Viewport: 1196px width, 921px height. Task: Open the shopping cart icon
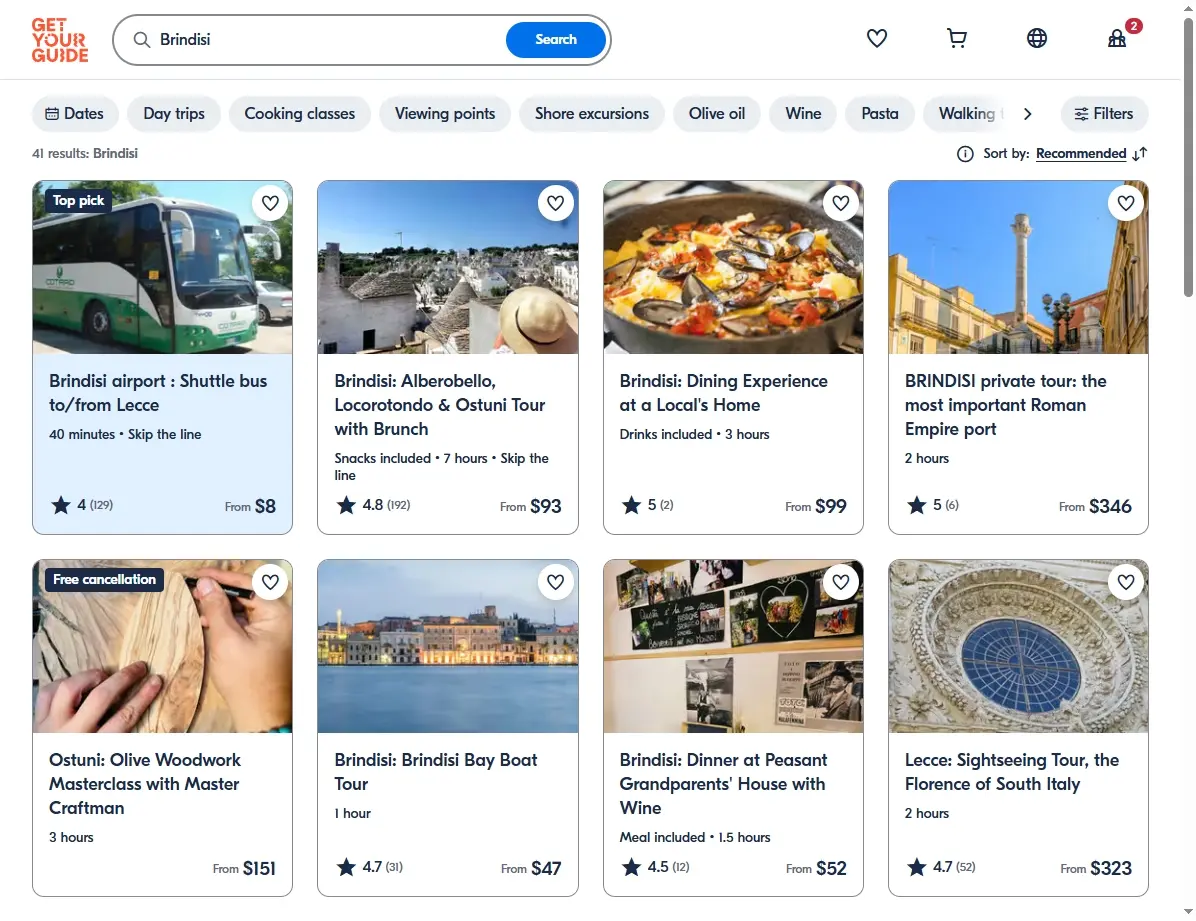pos(956,38)
